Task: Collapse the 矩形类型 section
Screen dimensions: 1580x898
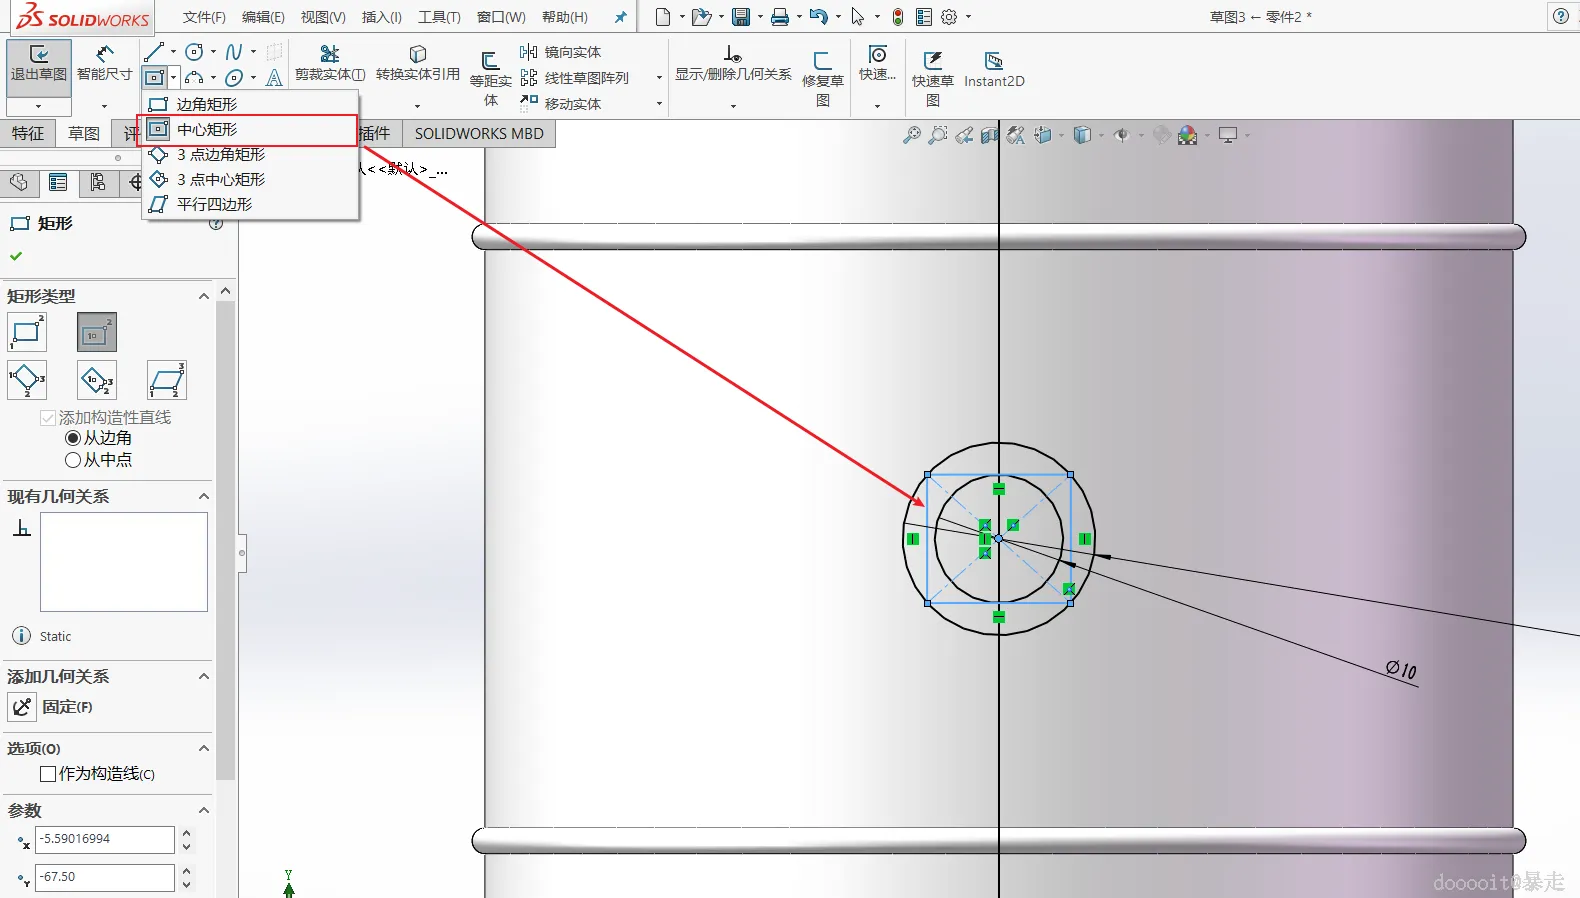Action: (204, 296)
